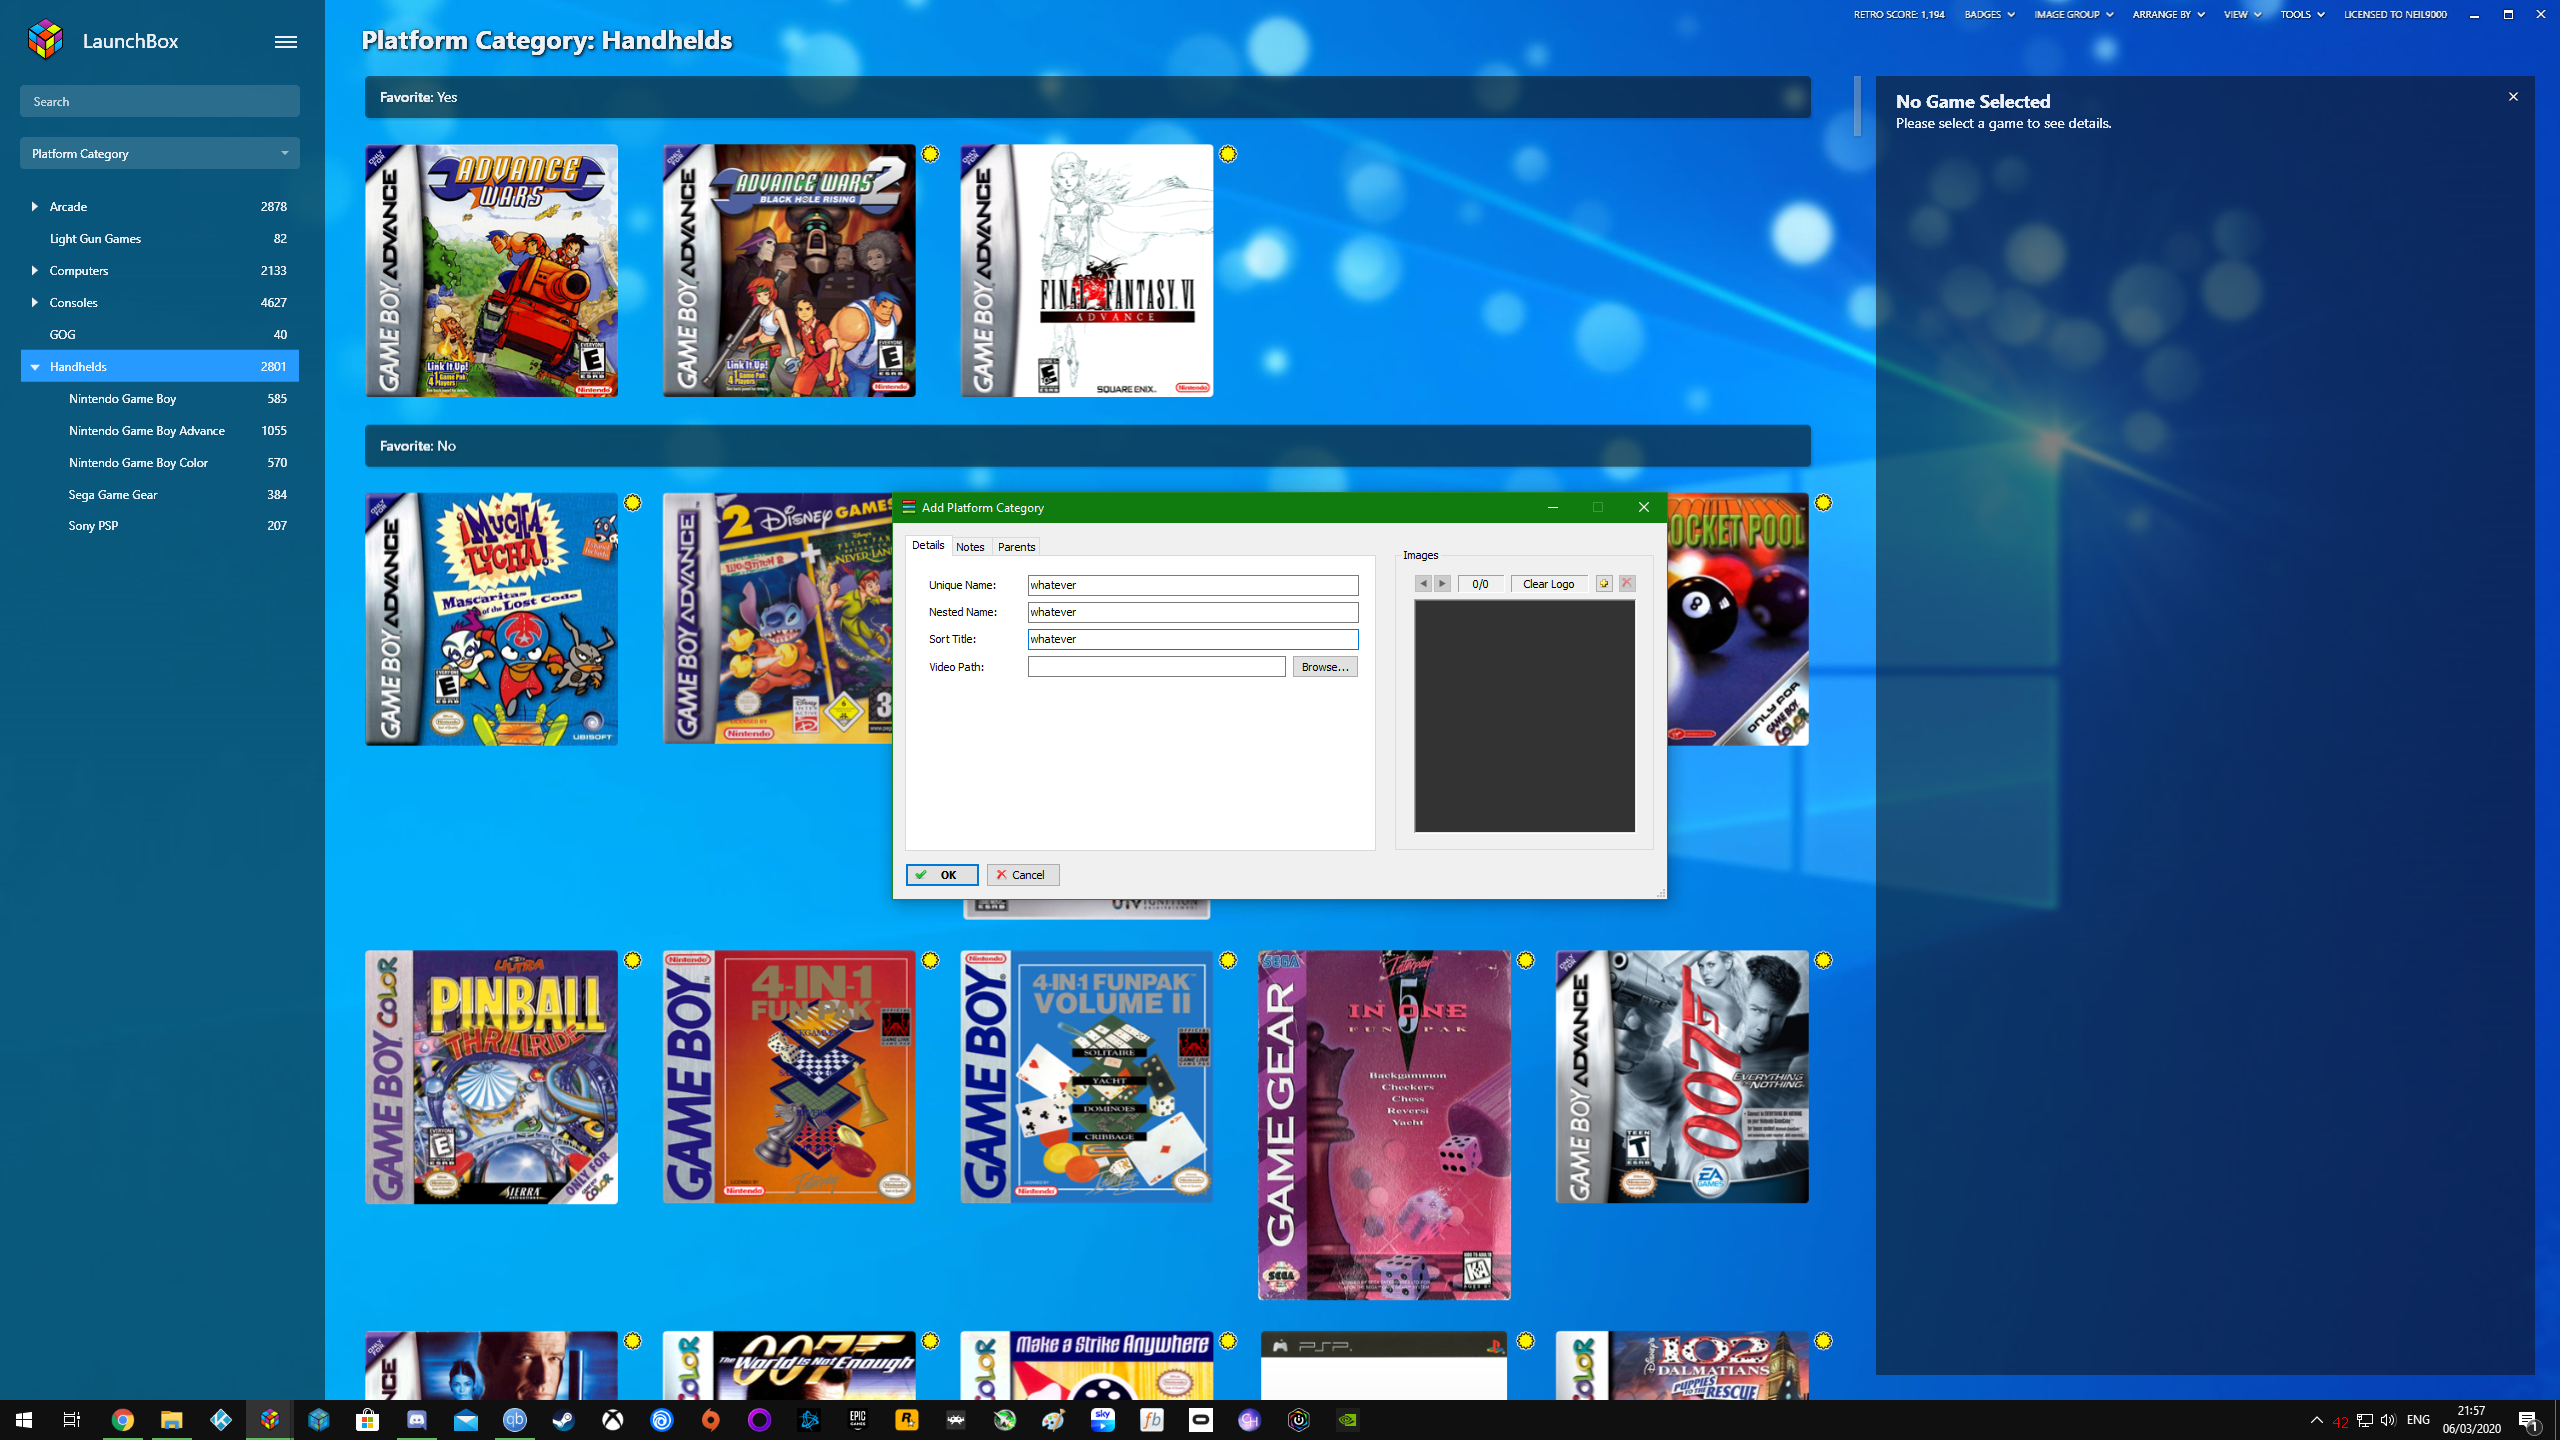Toggle favorite star on 4-in-1 Funpak Volume II
Viewport: 2560px width, 1440px height.
tap(1228, 961)
